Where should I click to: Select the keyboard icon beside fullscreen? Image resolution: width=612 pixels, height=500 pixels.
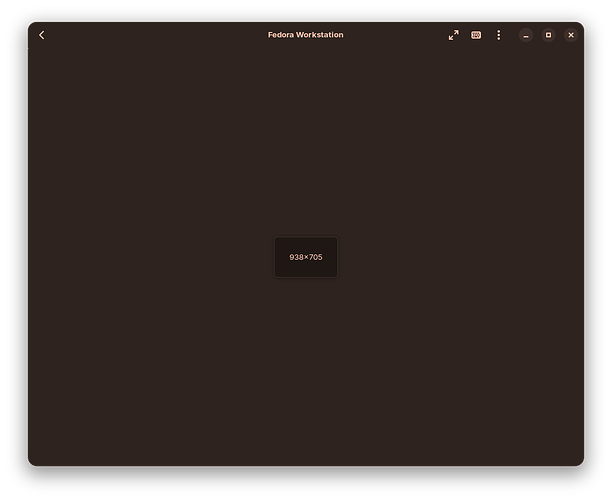click(x=476, y=35)
